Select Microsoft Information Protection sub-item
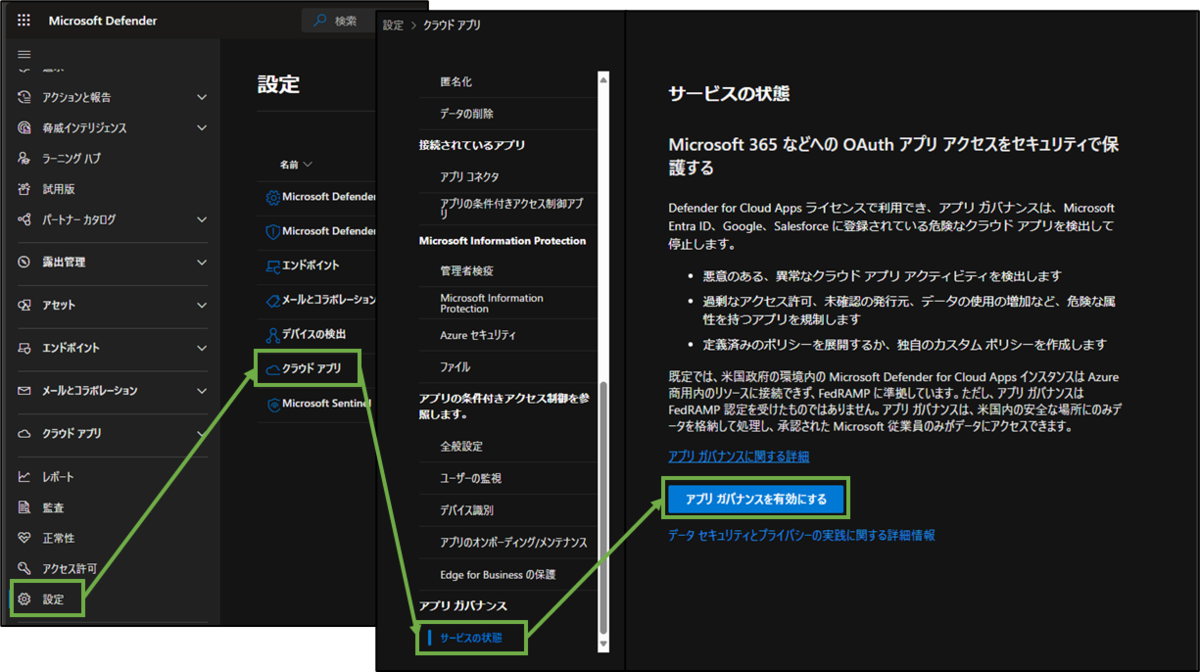This screenshot has width=1200, height=672. 492,303
